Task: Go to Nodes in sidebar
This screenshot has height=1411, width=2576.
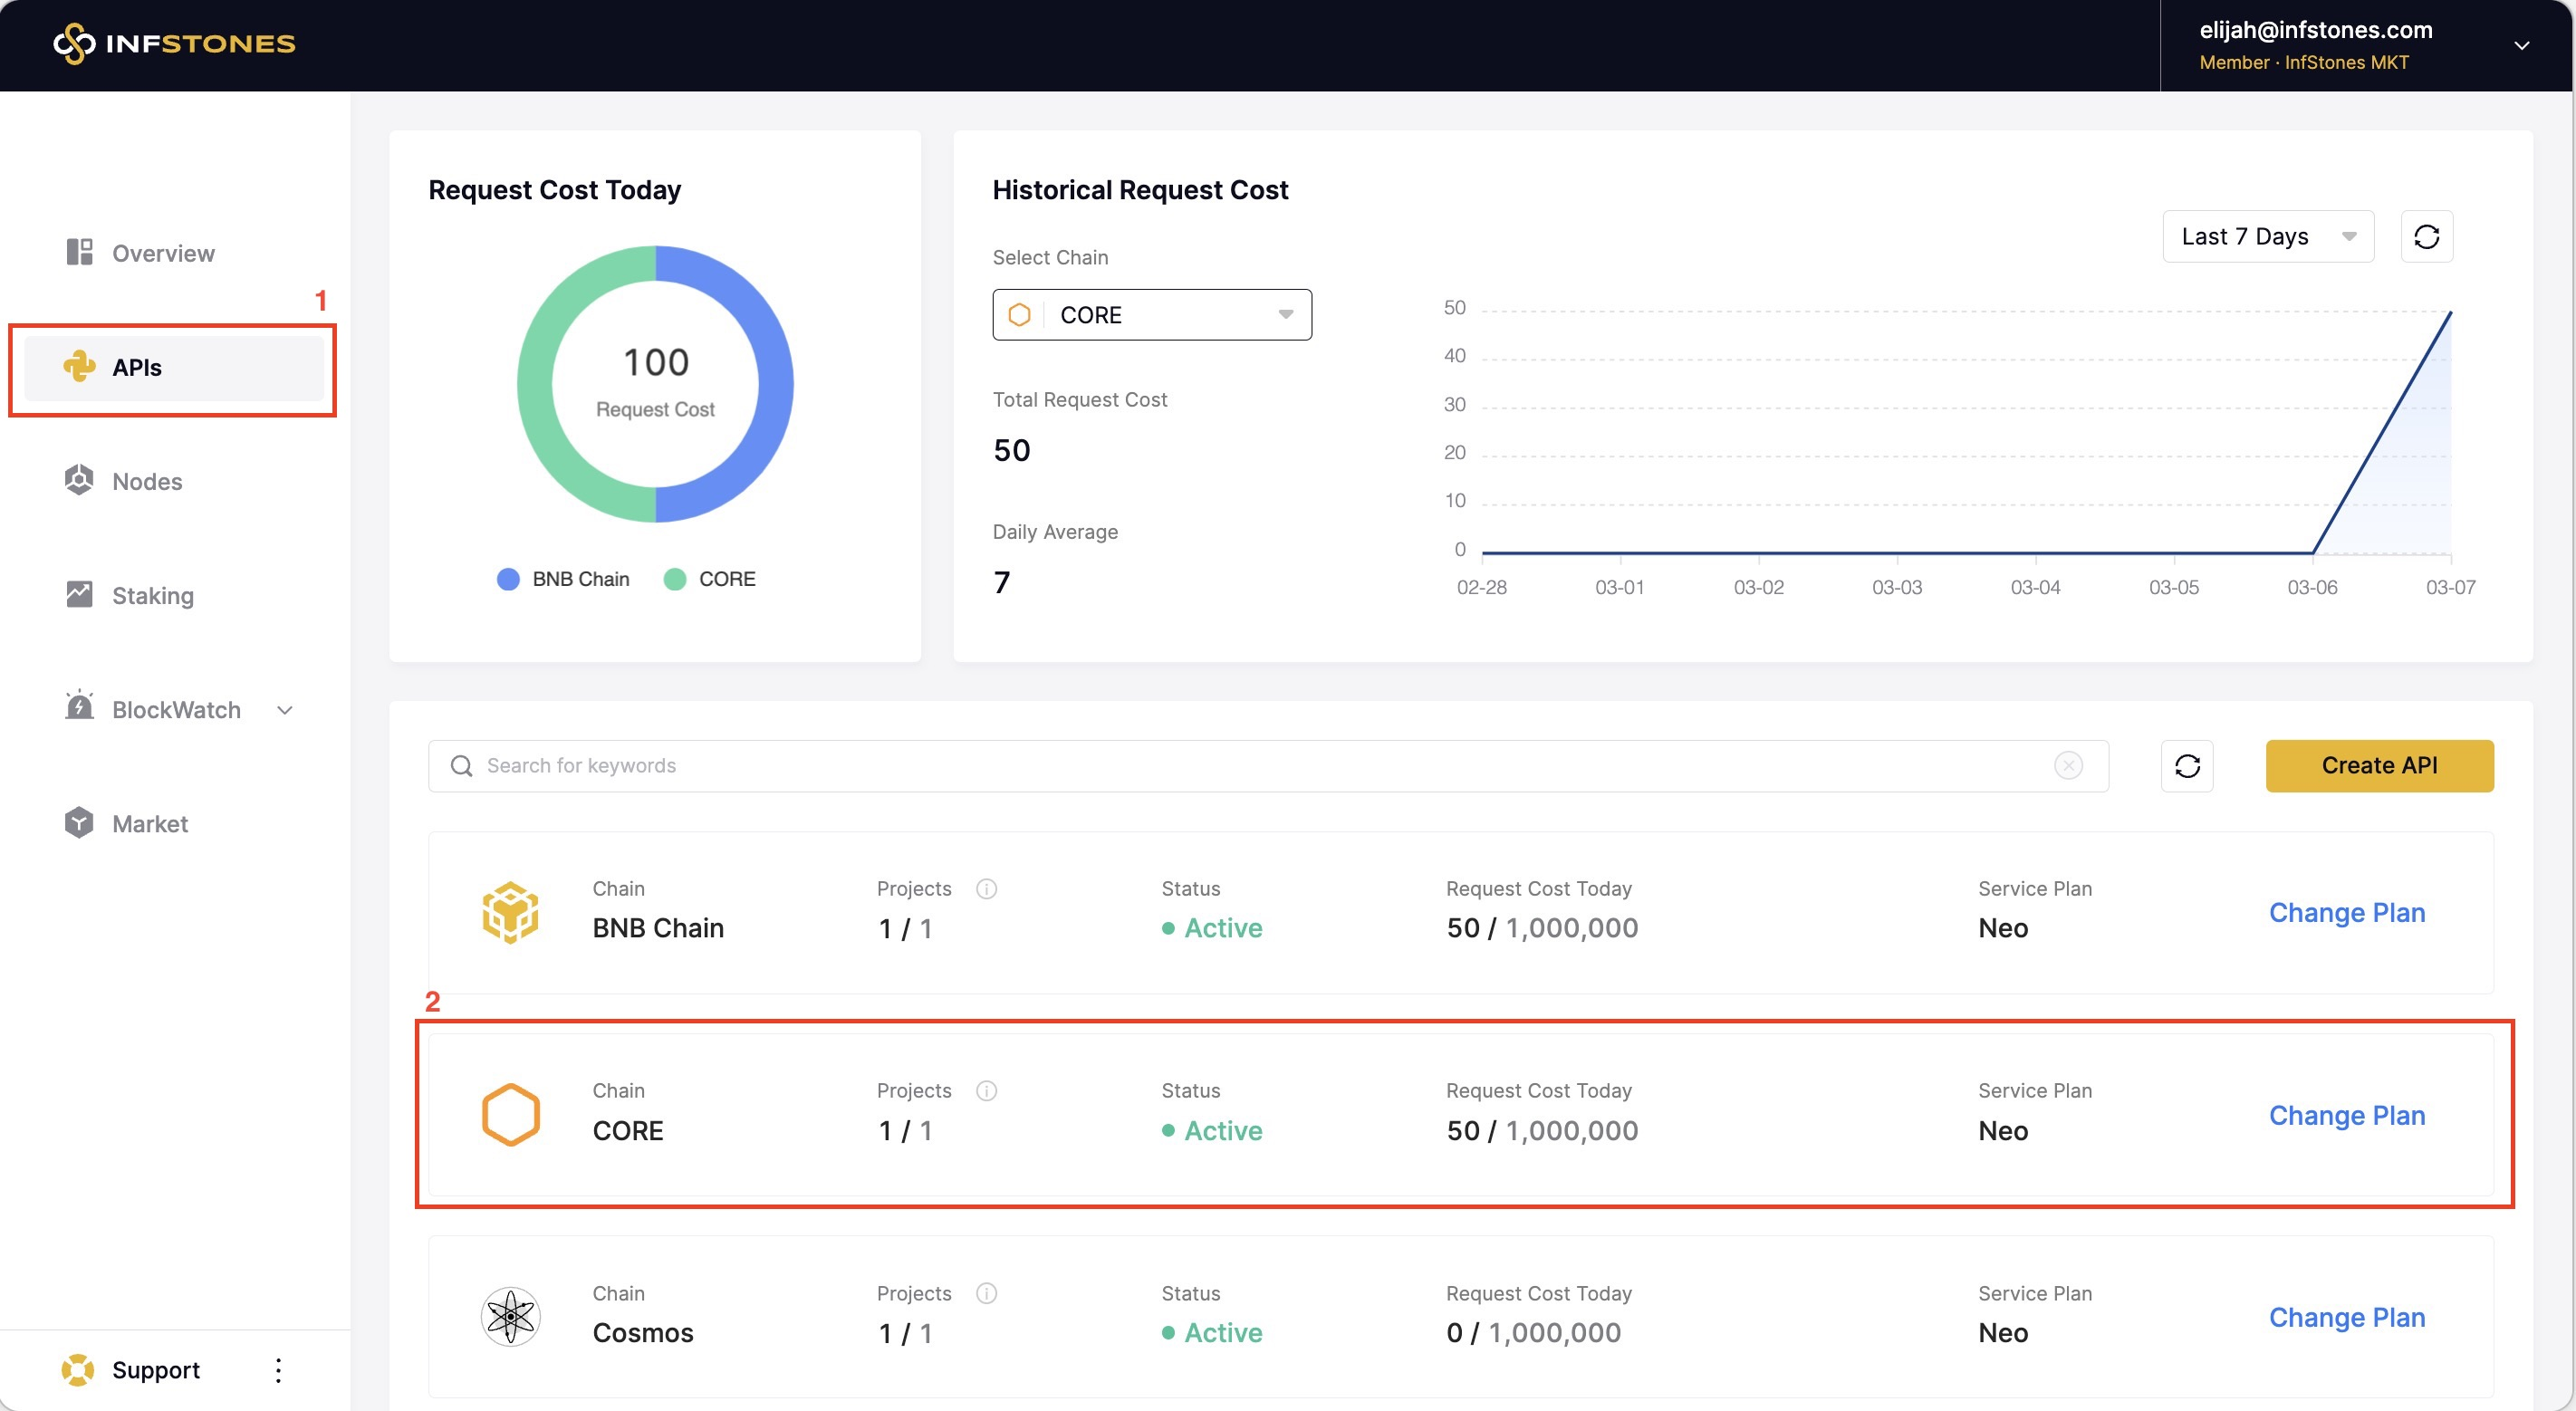Action: 147,481
